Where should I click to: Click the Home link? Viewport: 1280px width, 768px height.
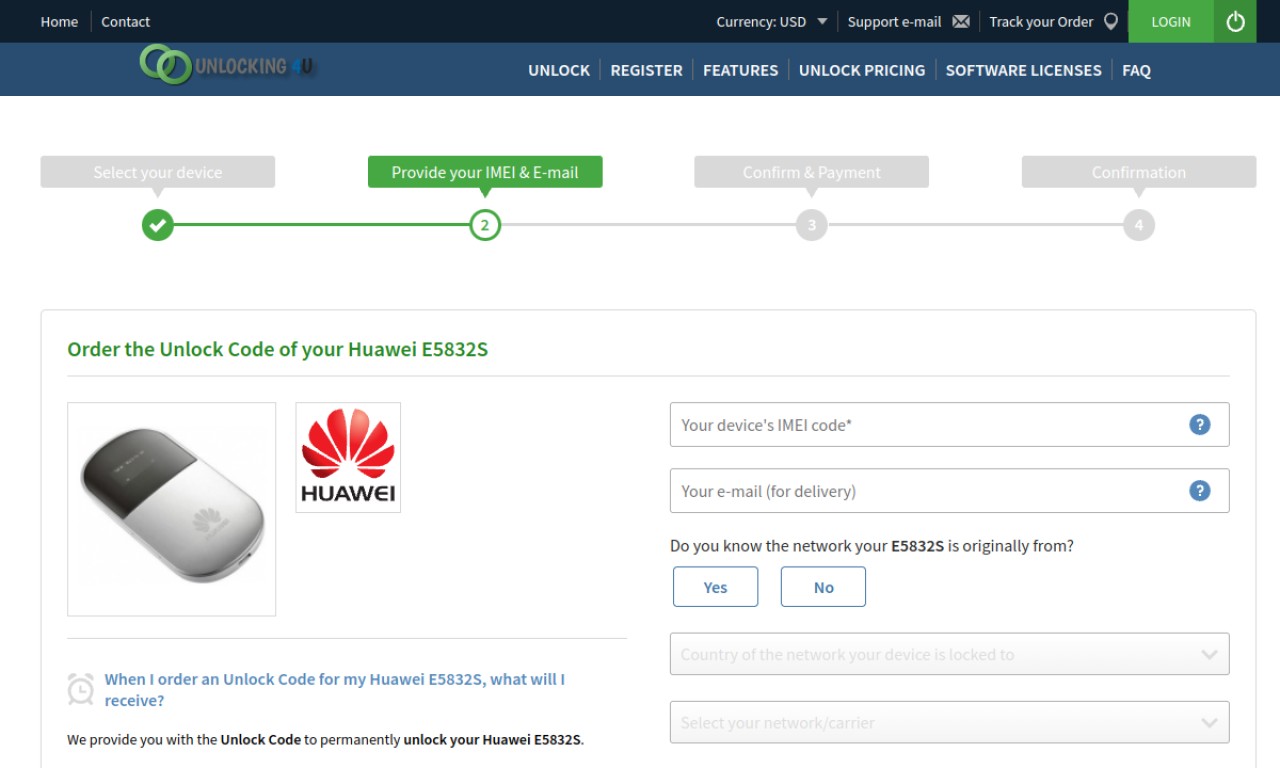point(59,21)
